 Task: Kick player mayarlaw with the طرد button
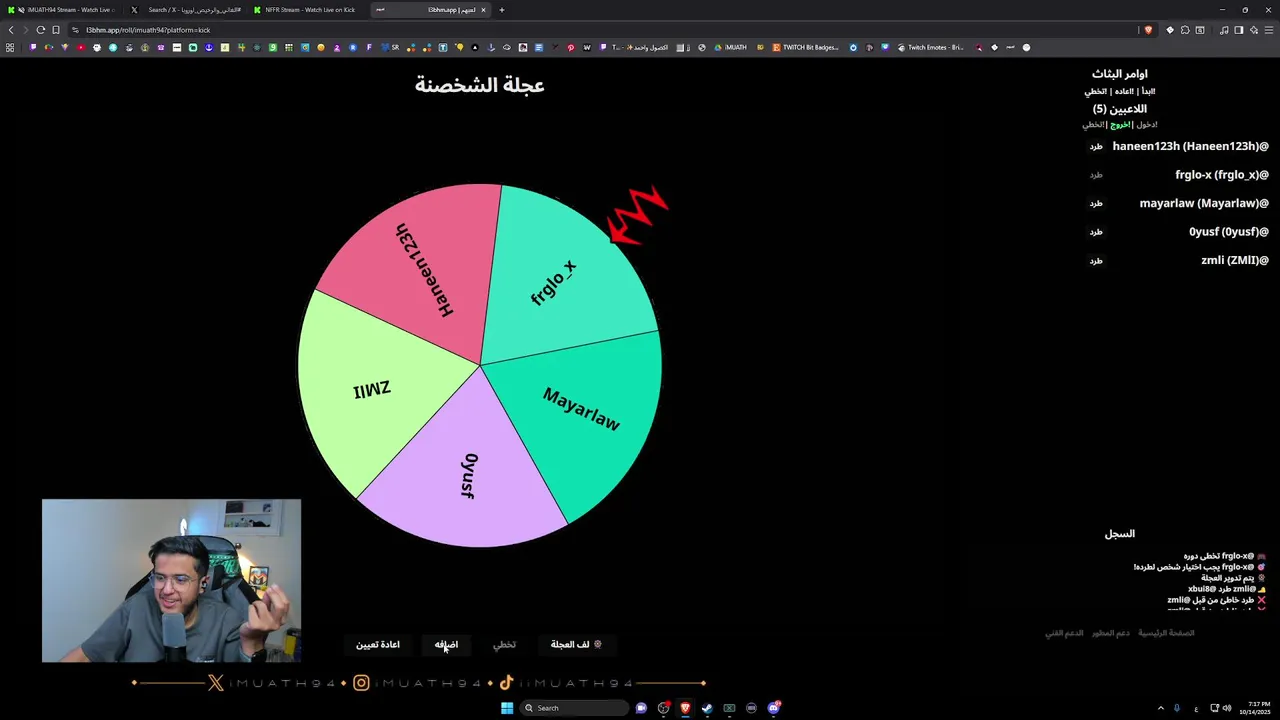(x=1096, y=203)
